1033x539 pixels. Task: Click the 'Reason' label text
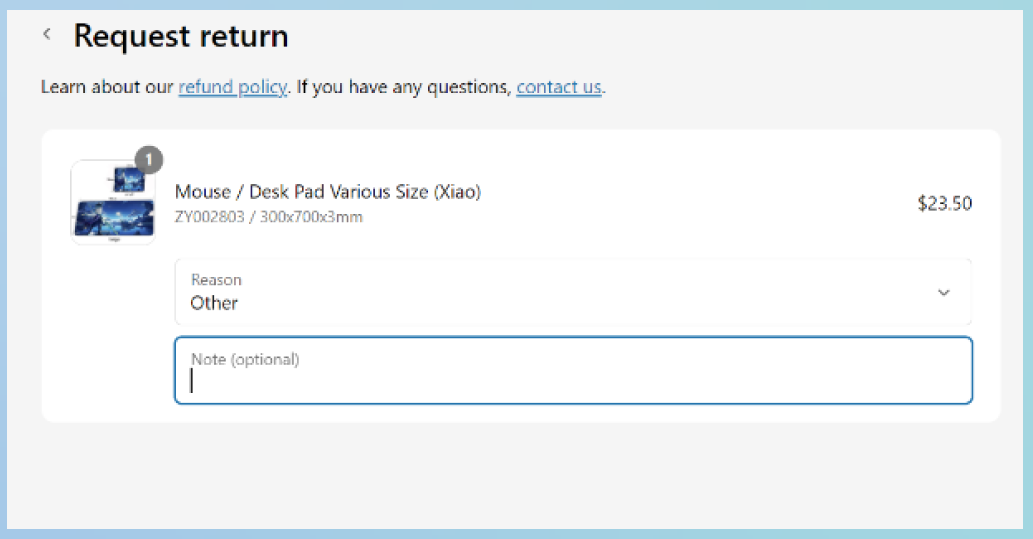216,280
